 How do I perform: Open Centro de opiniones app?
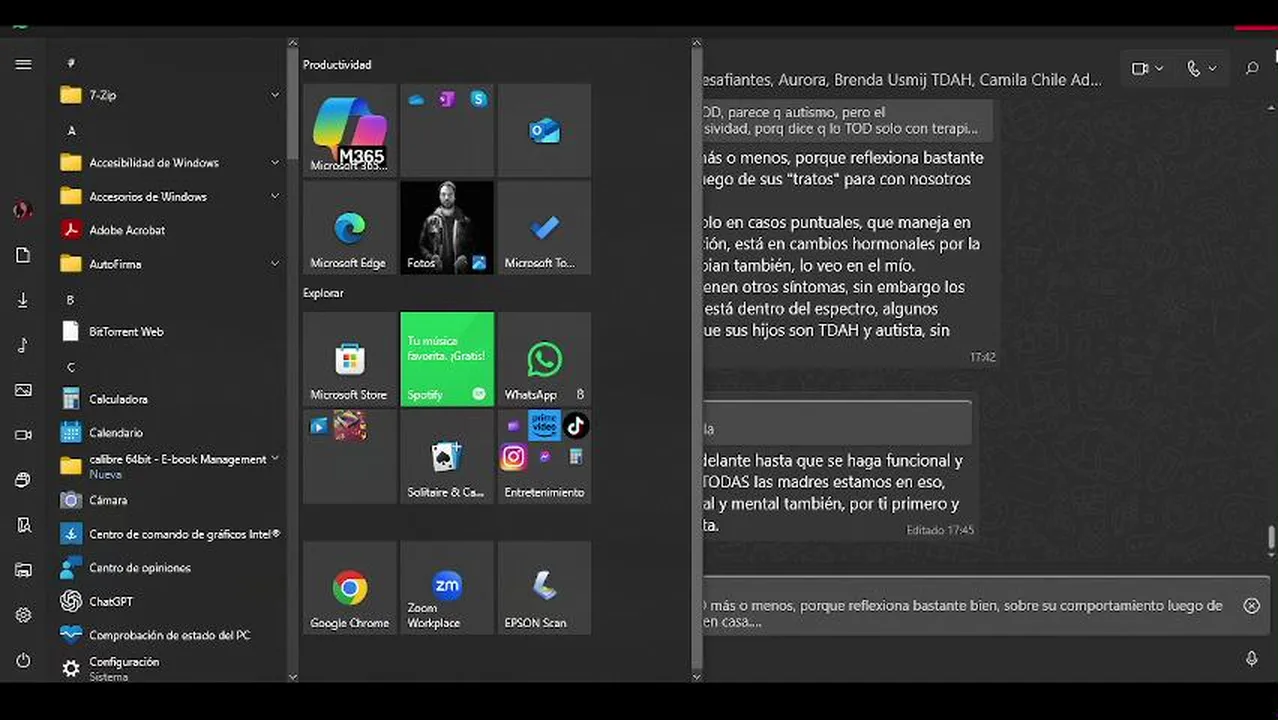click(170, 568)
